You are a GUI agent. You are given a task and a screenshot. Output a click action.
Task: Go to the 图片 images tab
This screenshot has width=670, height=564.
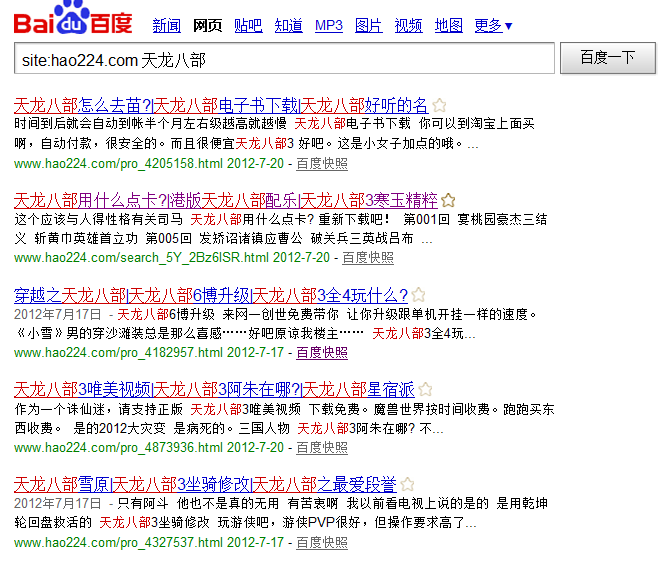pyautogui.click(x=368, y=26)
